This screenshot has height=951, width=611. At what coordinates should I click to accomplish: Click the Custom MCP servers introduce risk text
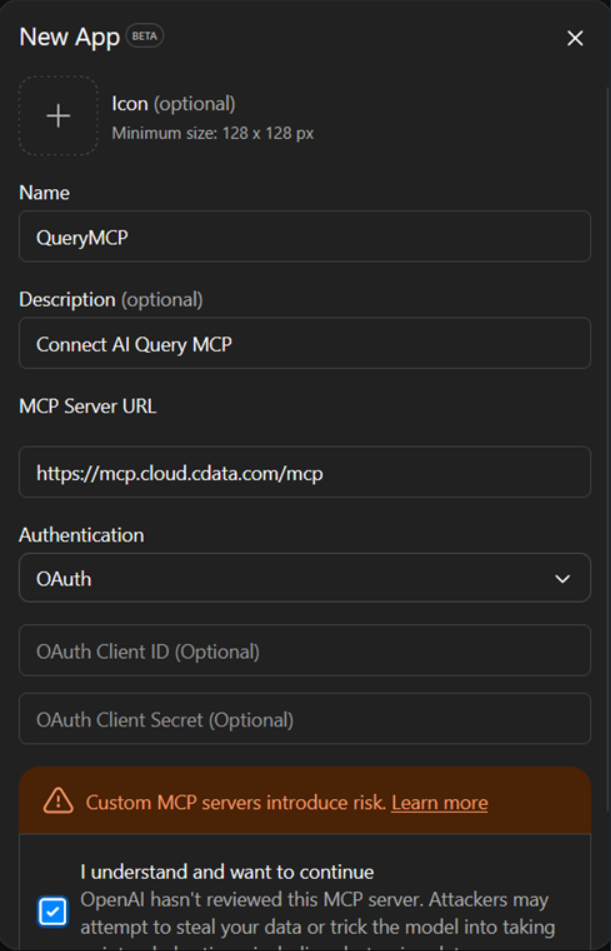tap(235, 802)
